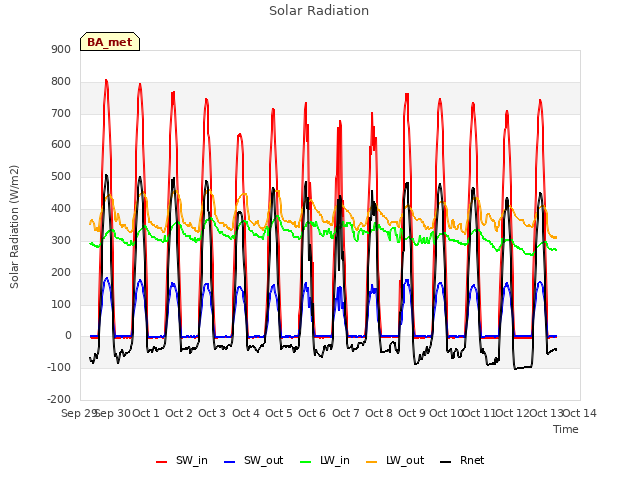Click the Oct 2 x-axis tick label
Screen dimensions: 640x480
[x=179, y=413]
